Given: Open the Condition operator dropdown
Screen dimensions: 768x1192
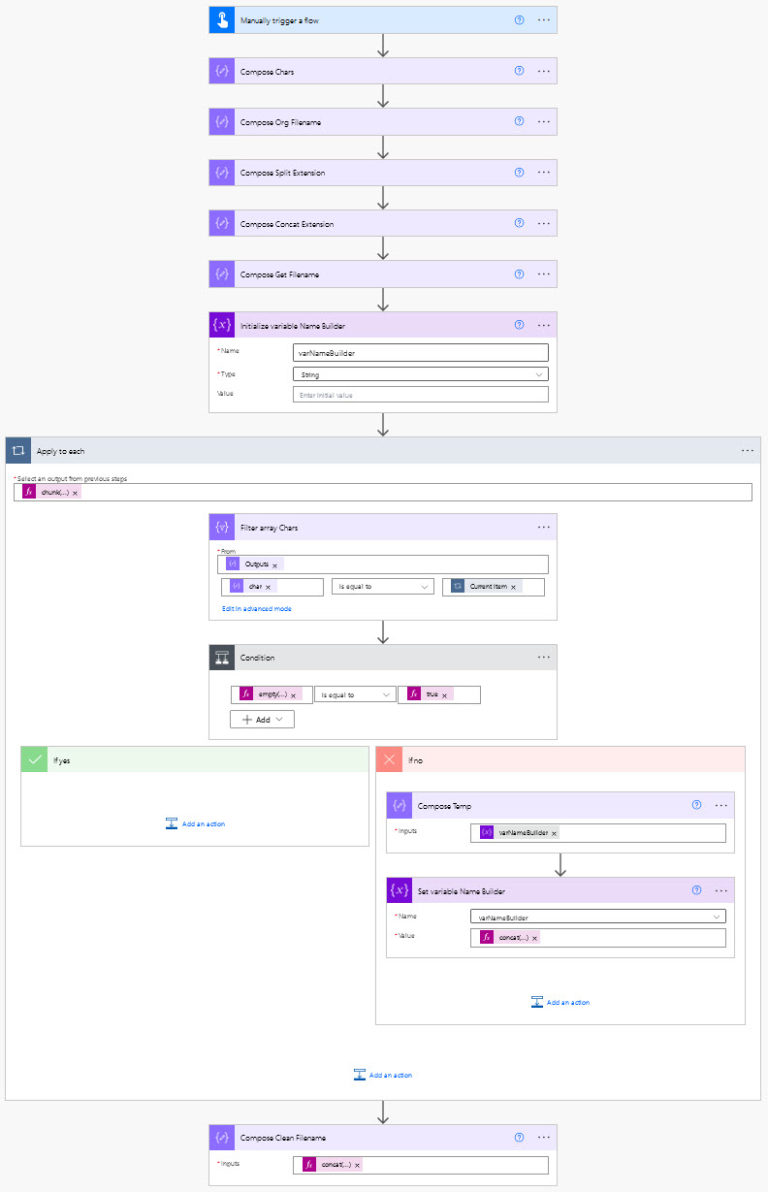Looking at the screenshot, I should (355, 694).
